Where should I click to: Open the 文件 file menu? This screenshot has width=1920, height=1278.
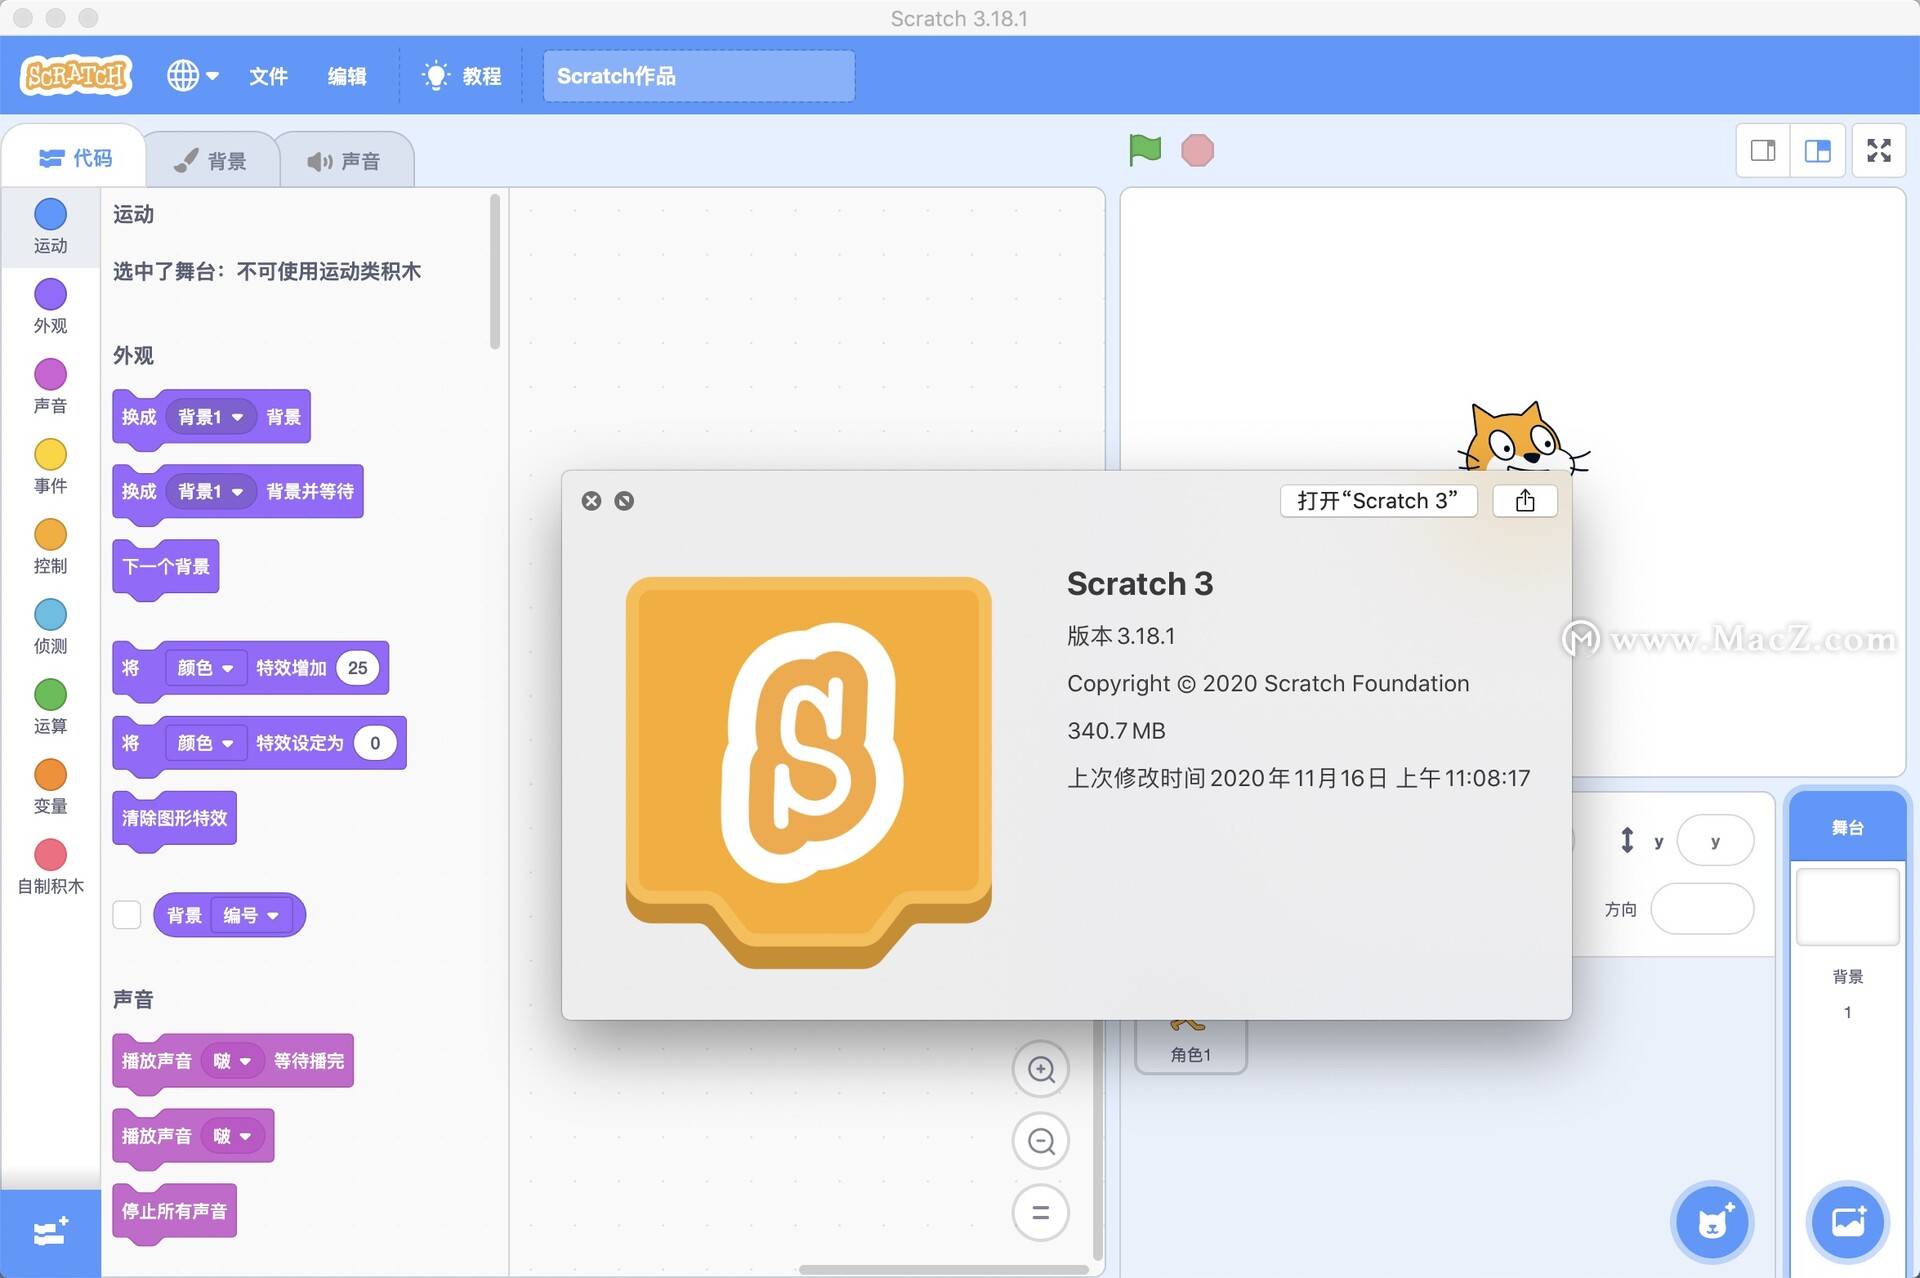268,75
